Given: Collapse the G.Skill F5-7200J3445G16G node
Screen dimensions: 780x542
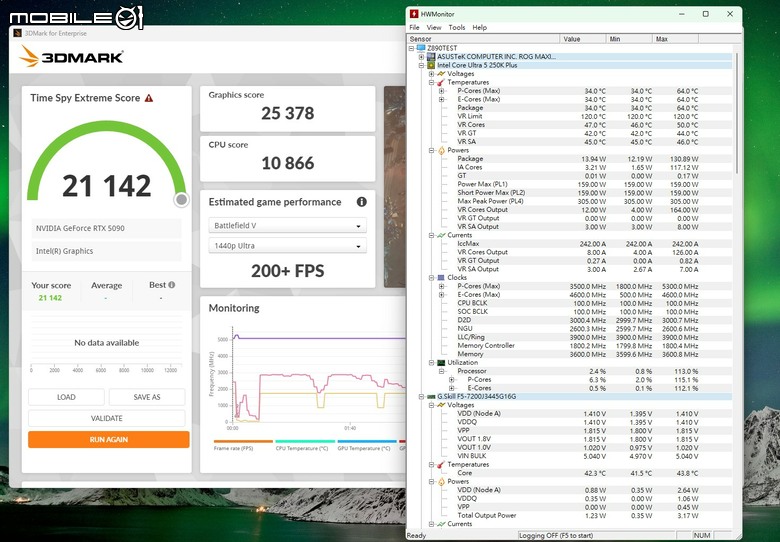Looking at the screenshot, I should tap(421, 396).
